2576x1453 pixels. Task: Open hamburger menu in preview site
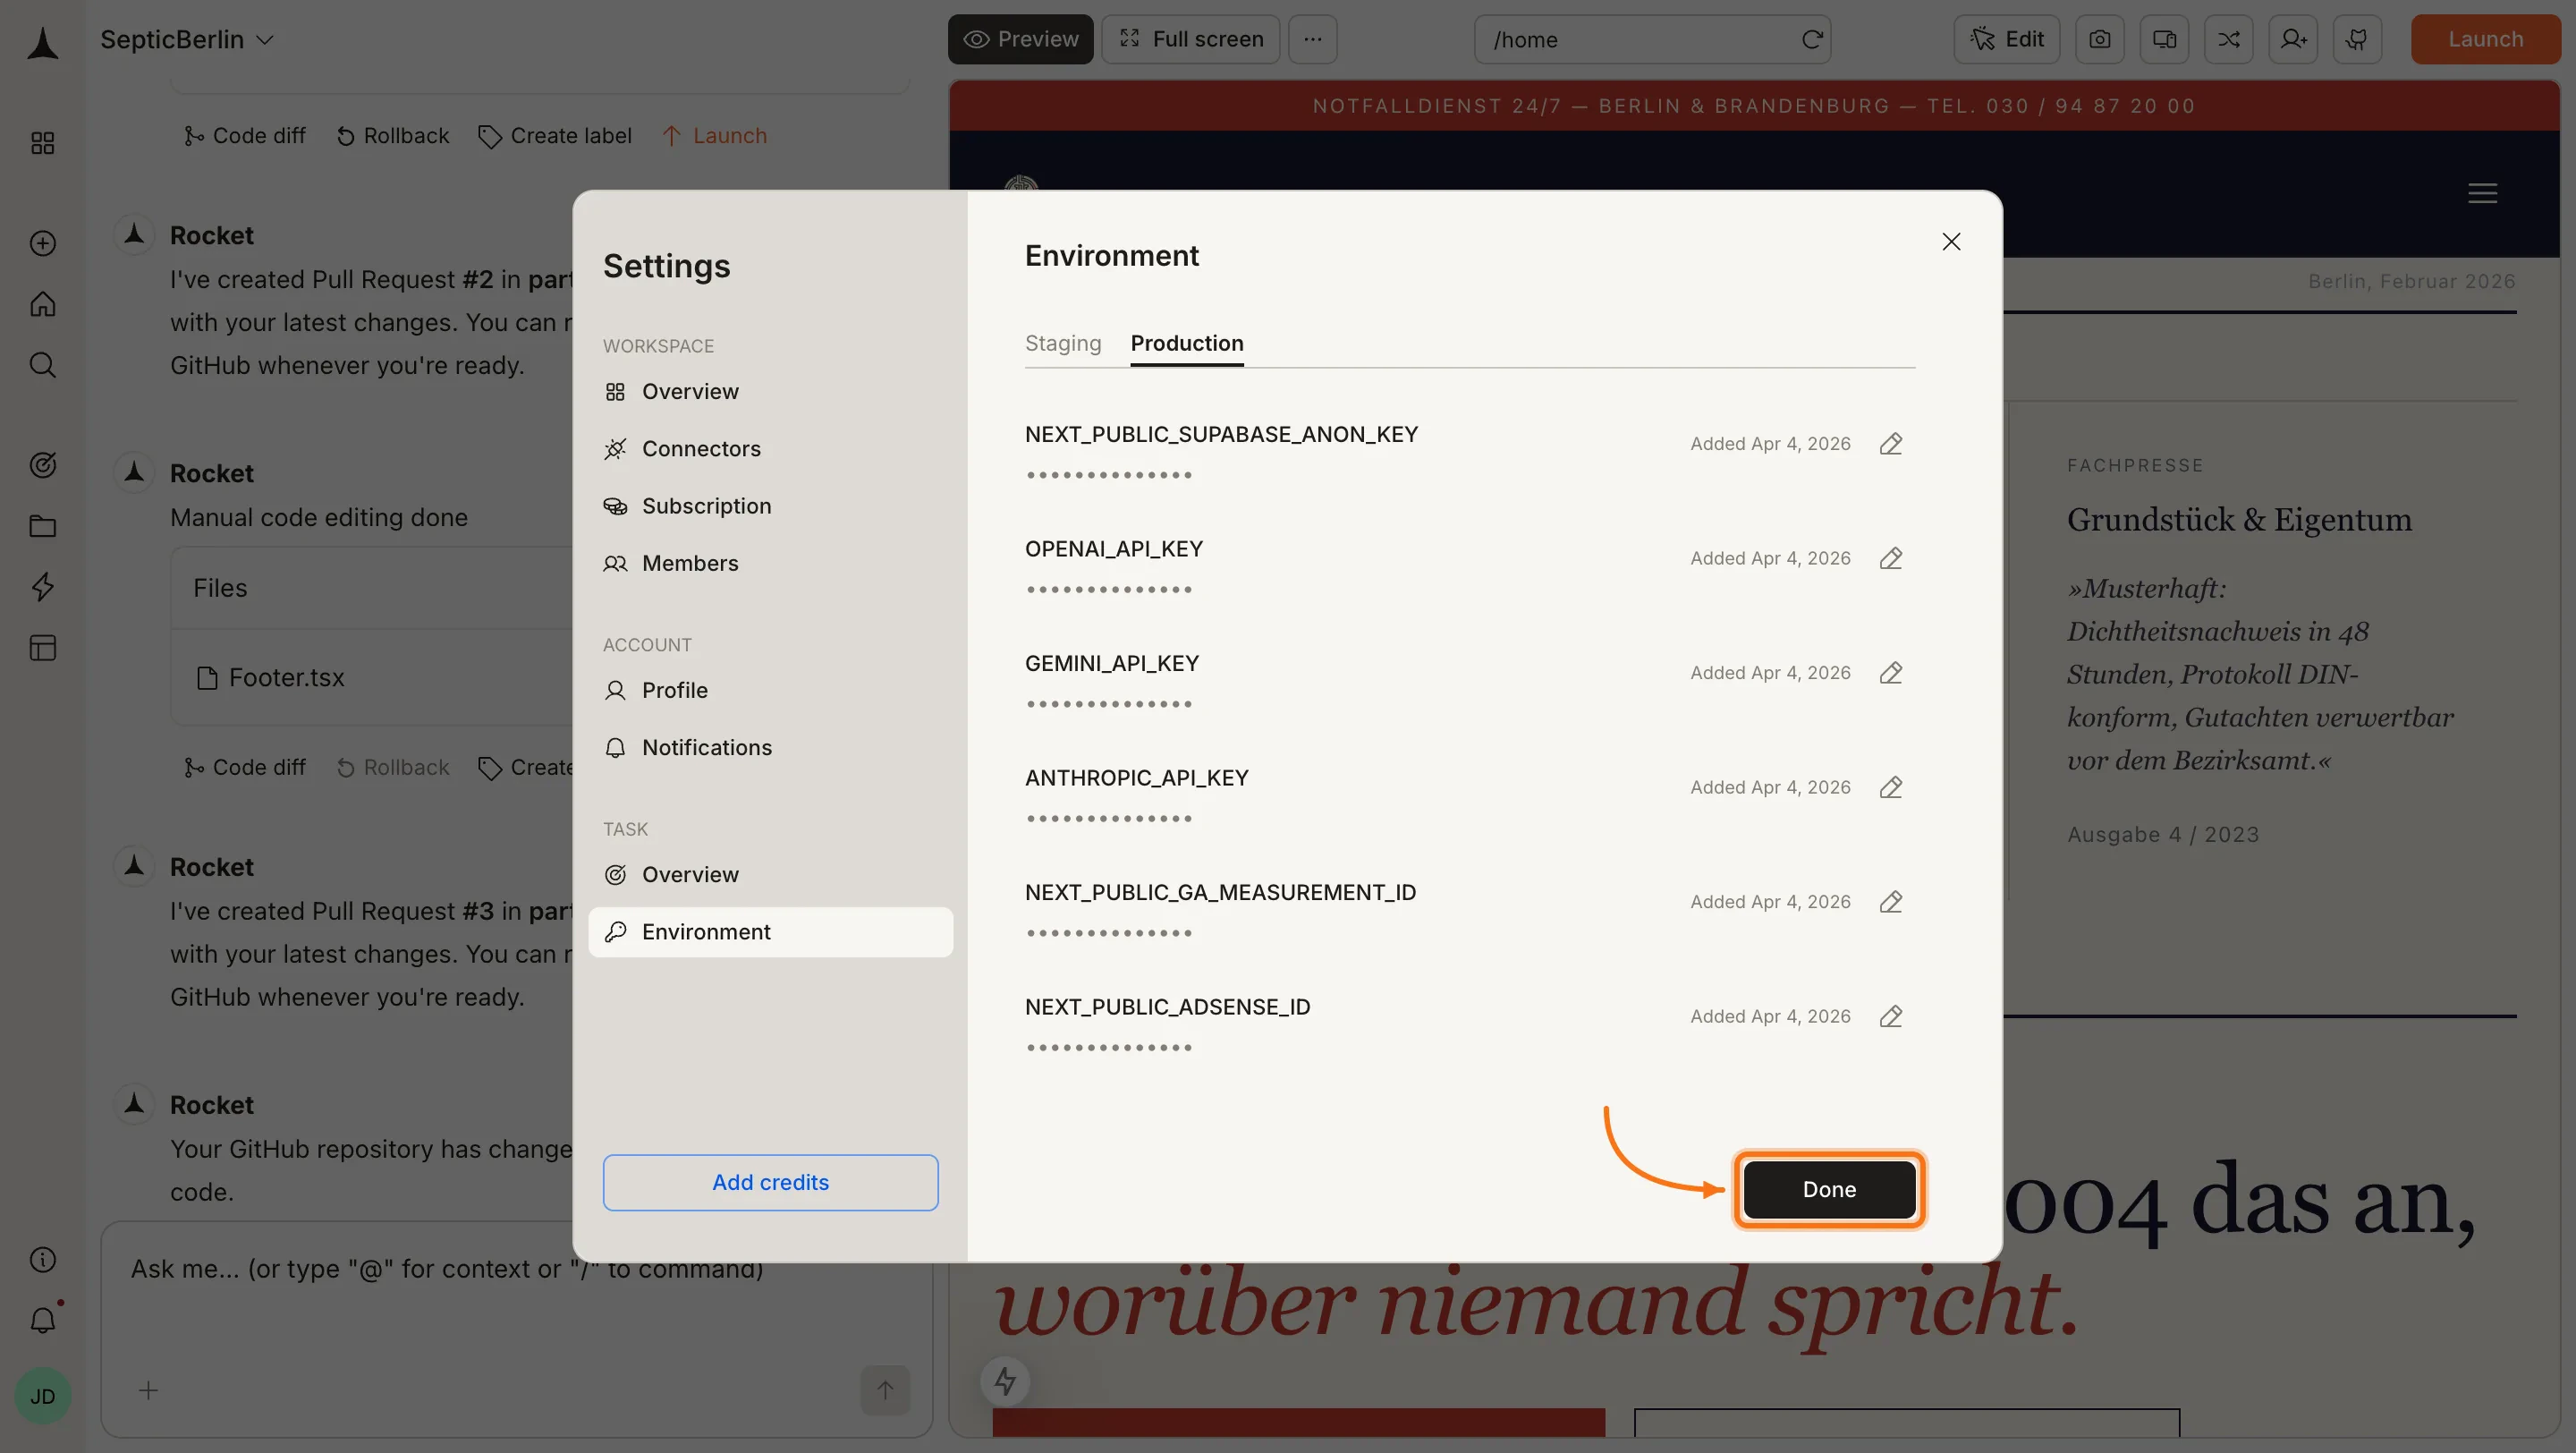[2482, 193]
